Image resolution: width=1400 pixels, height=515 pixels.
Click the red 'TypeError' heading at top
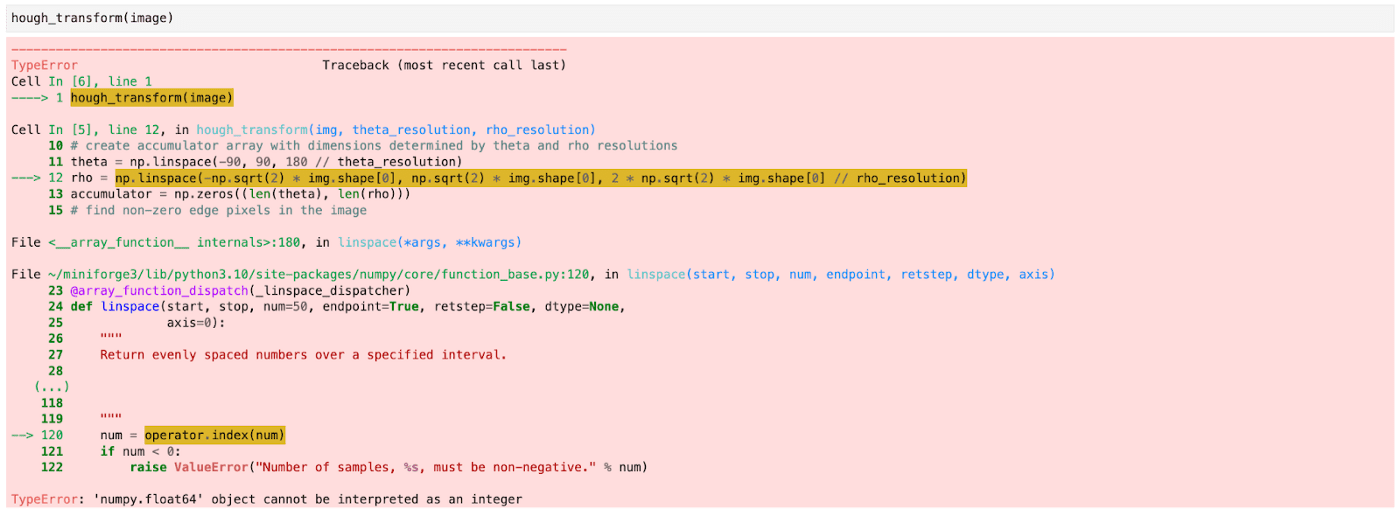[44, 65]
